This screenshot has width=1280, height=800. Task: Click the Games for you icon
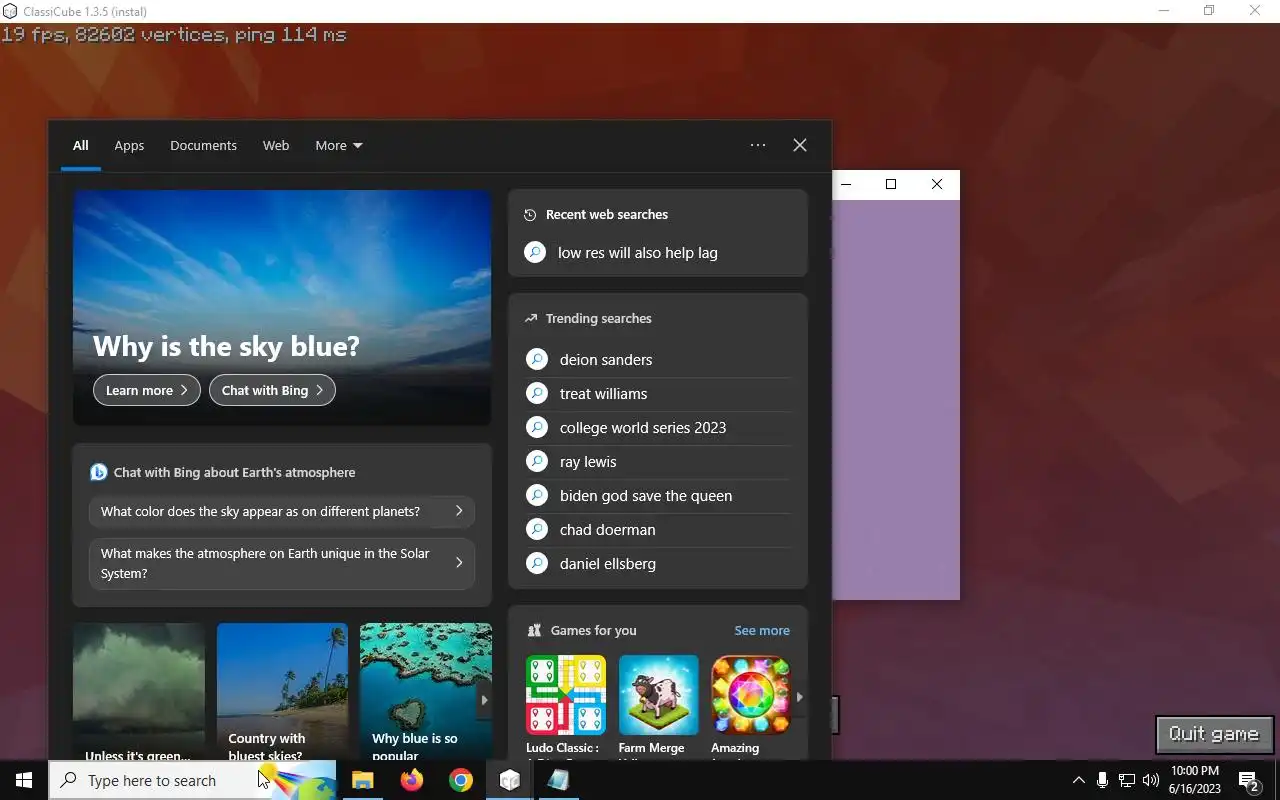click(534, 630)
